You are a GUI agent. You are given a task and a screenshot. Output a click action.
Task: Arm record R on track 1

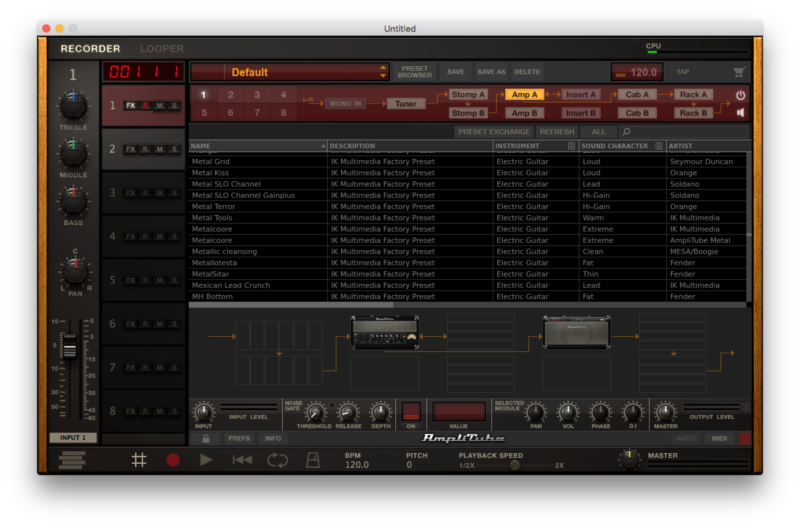point(146,106)
